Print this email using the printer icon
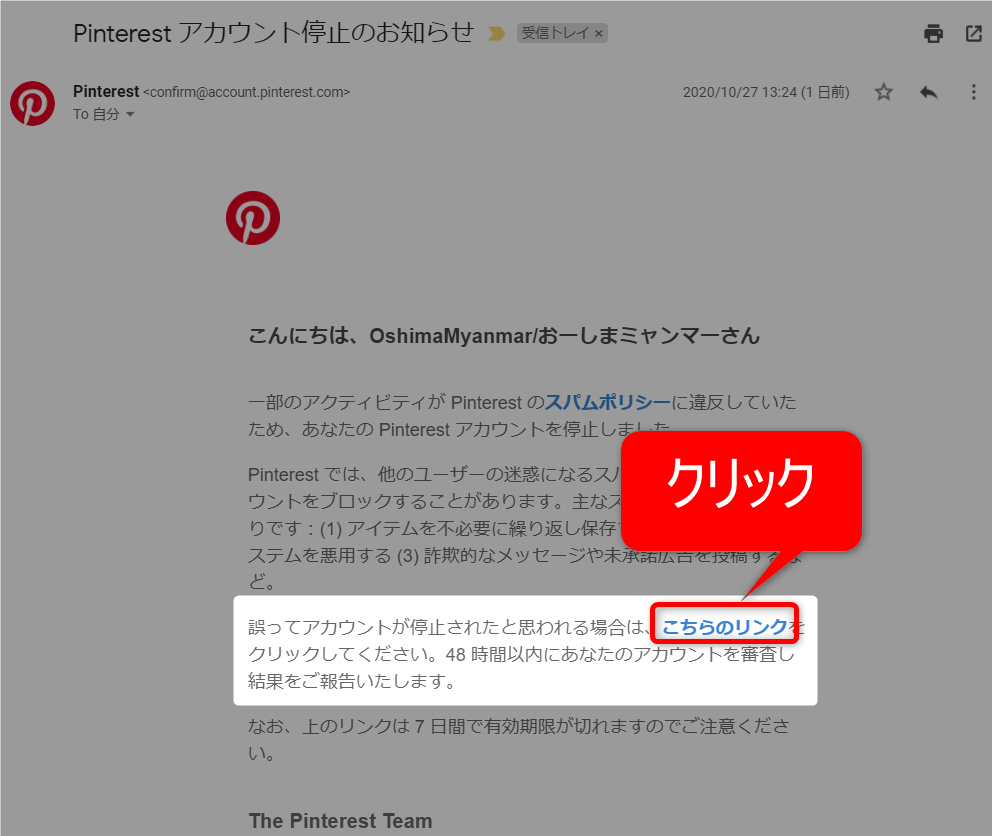Screen dimensions: 992x836 [933, 33]
